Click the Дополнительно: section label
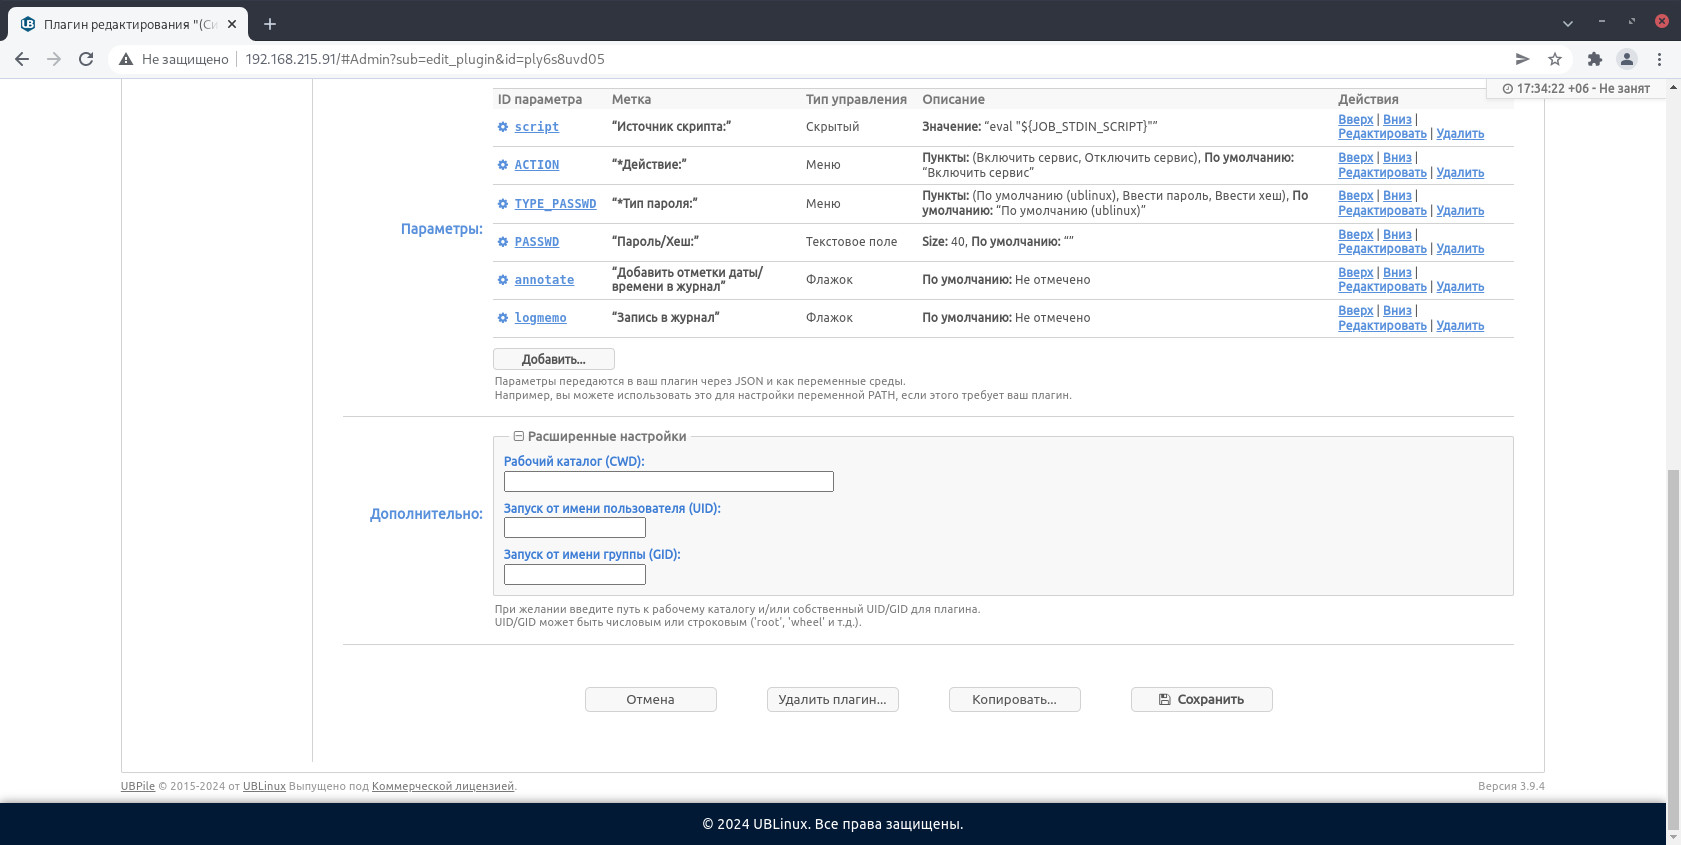Image resolution: width=1681 pixels, height=845 pixels. pyautogui.click(x=426, y=514)
